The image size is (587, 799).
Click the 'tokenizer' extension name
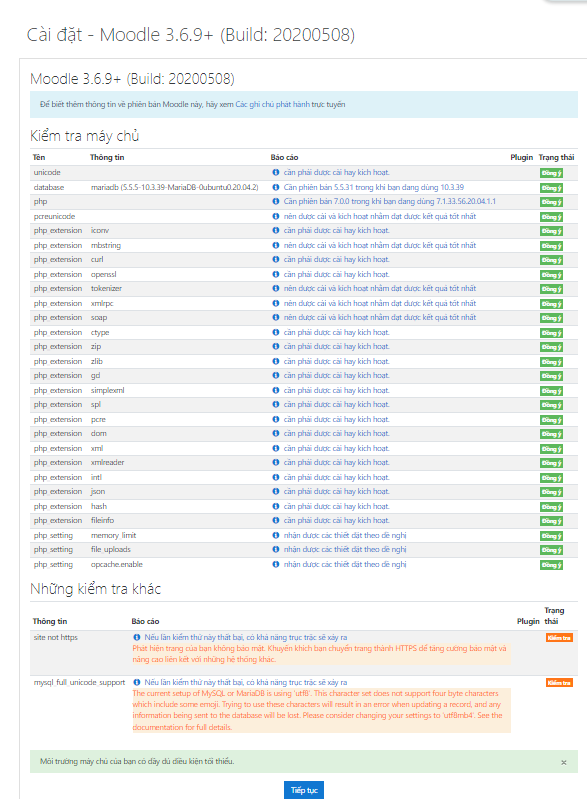pyautogui.click(x=106, y=288)
